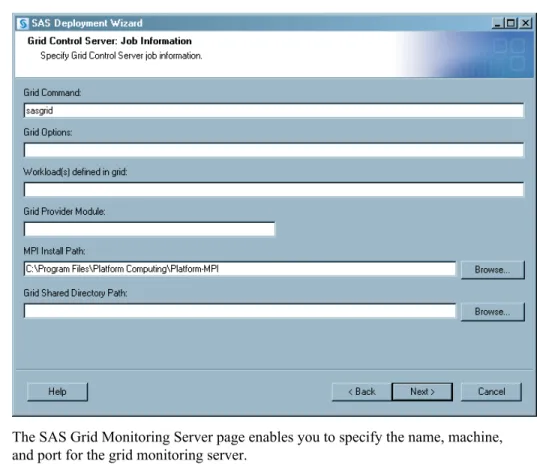Minimize the SAS Deployment Wizard window
The width and height of the screenshot is (537, 464).
pos(498,23)
